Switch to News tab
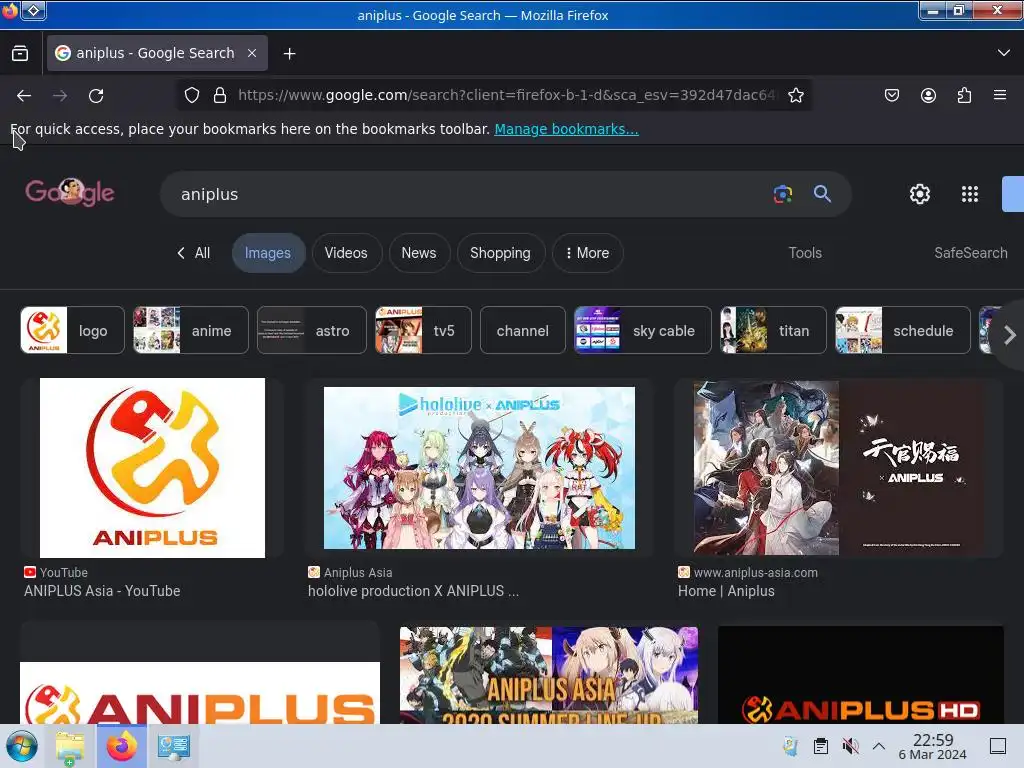 (419, 253)
